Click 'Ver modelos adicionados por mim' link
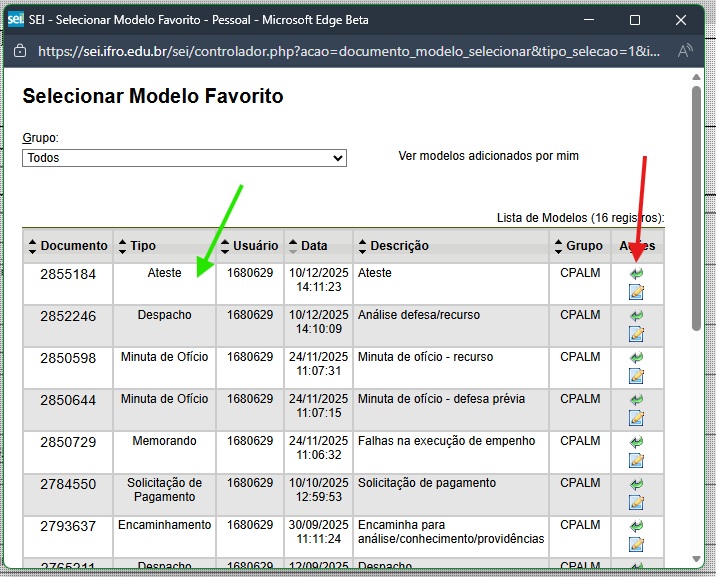The image size is (716, 577). click(x=488, y=156)
